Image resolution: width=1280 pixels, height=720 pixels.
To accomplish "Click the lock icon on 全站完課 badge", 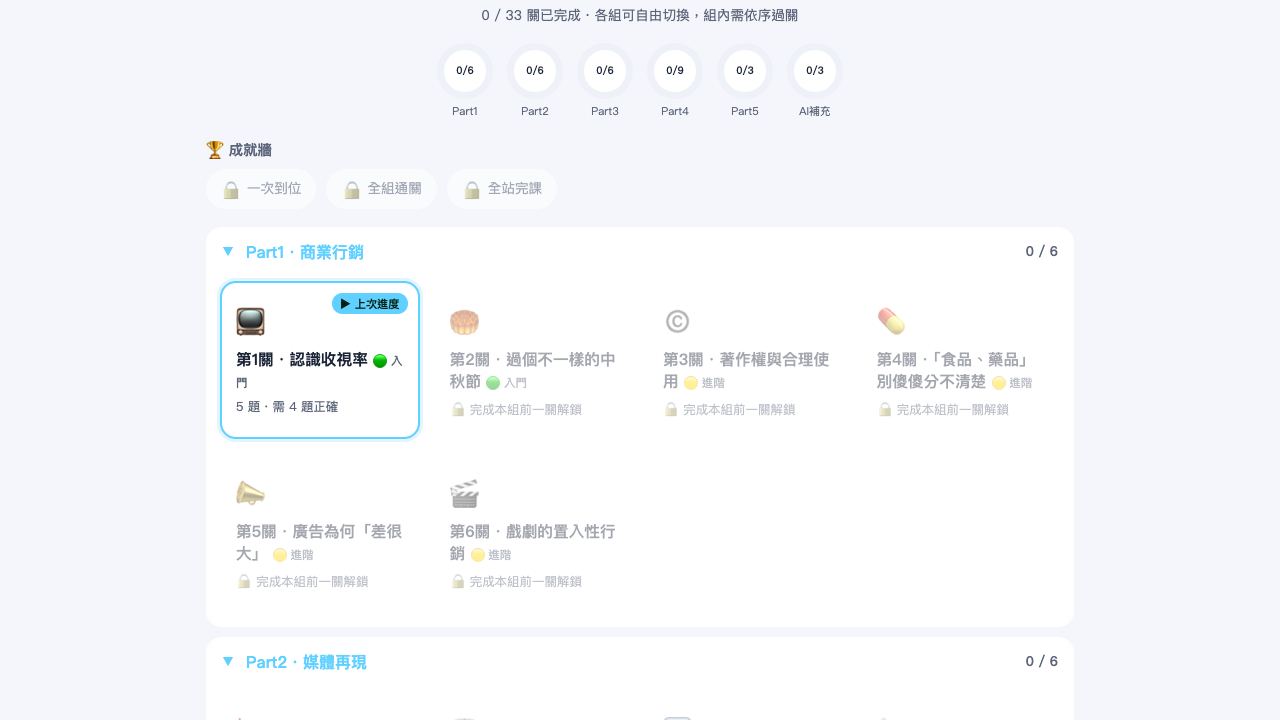I will 471,189.
